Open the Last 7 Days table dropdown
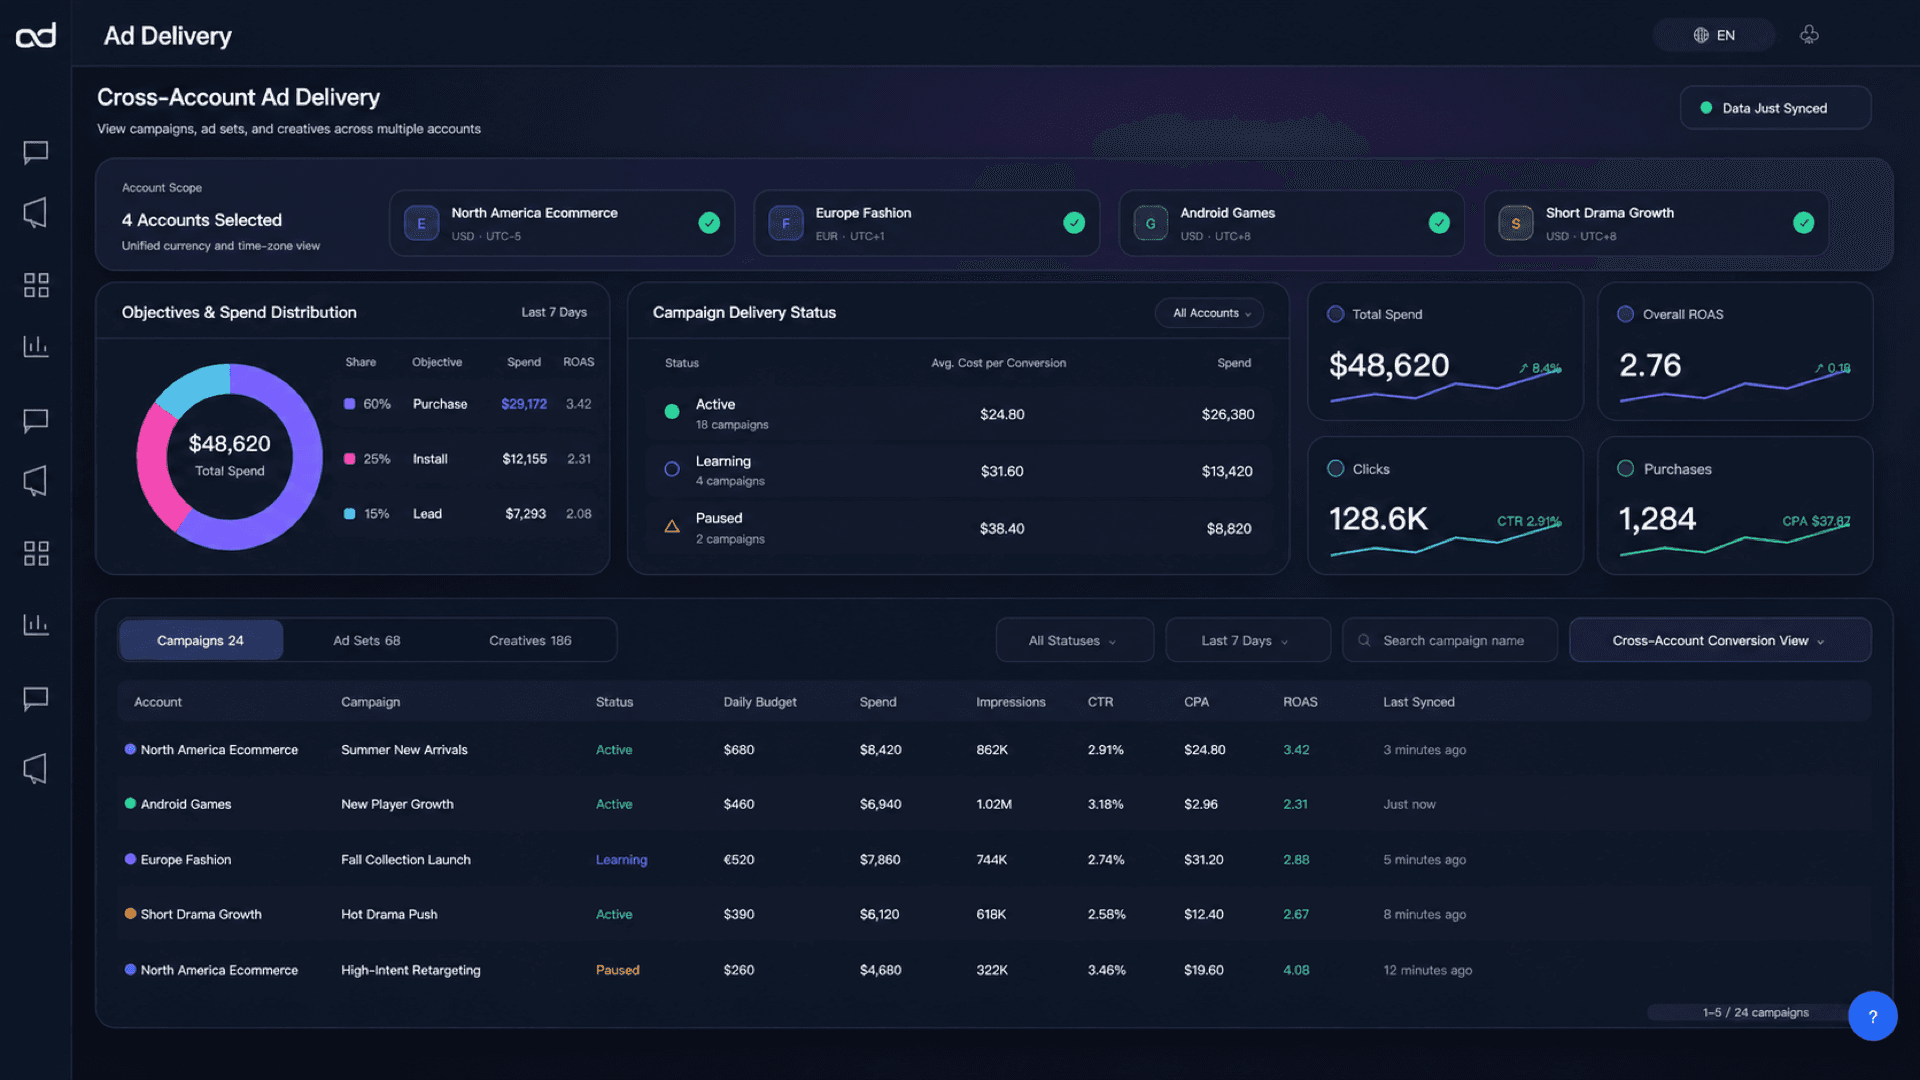Image resolution: width=1920 pixels, height=1080 pixels. point(1247,640)
